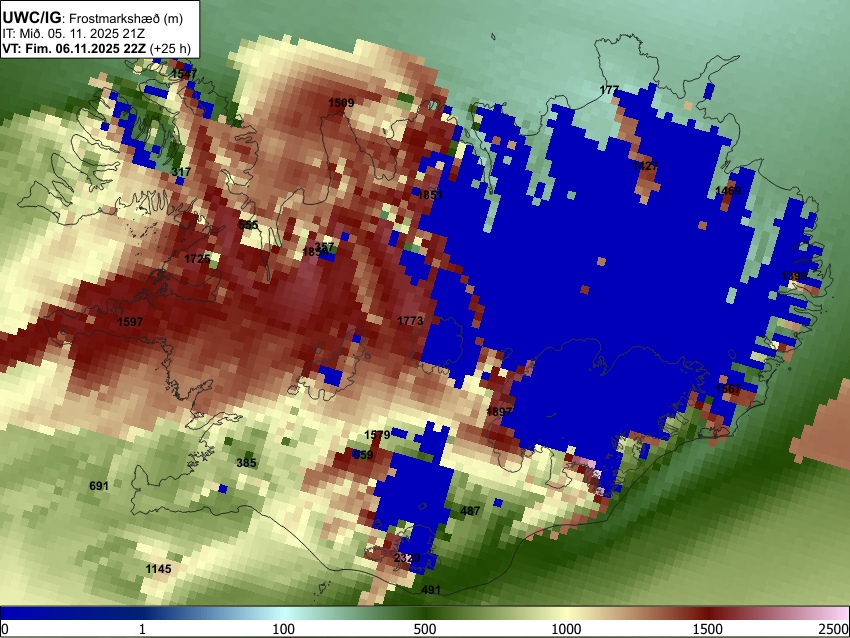Click the map value 1145
Viewport: 850px width, 638px height.
point(158,569)
